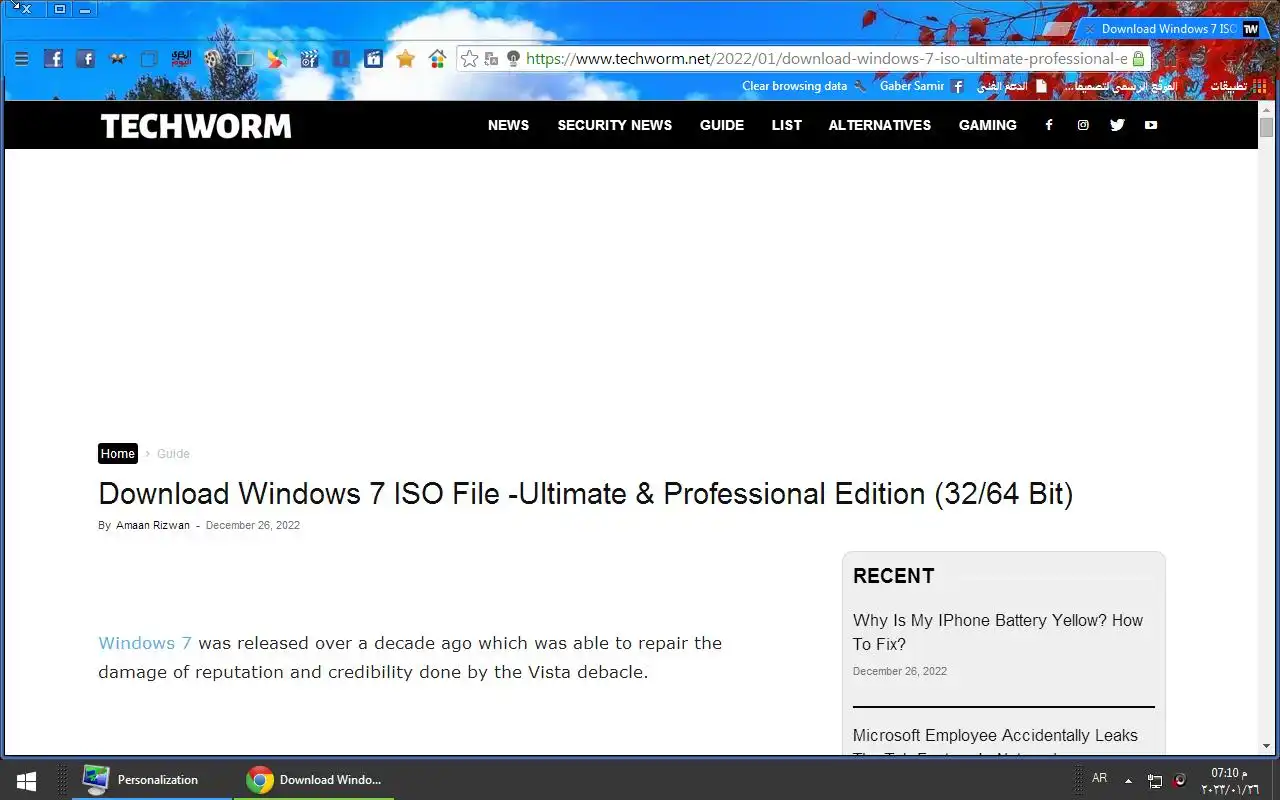Select the Download Windows 7 ISO tab
Viewport: 1280px width, 800px height.
1169,29
